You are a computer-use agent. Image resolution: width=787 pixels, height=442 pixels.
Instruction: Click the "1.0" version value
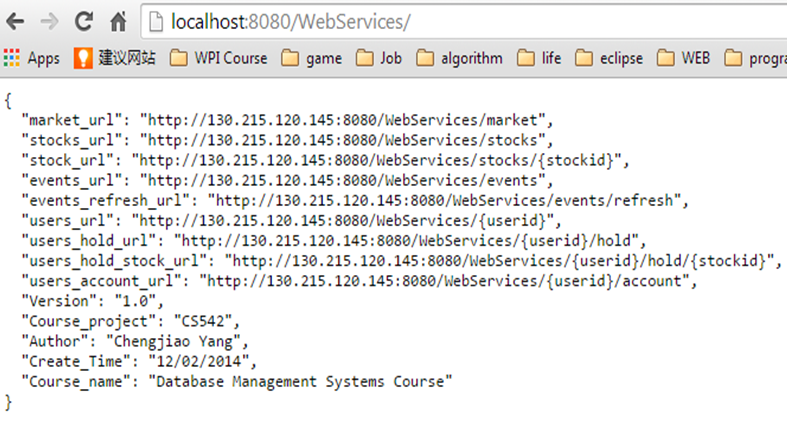point(135,301)
